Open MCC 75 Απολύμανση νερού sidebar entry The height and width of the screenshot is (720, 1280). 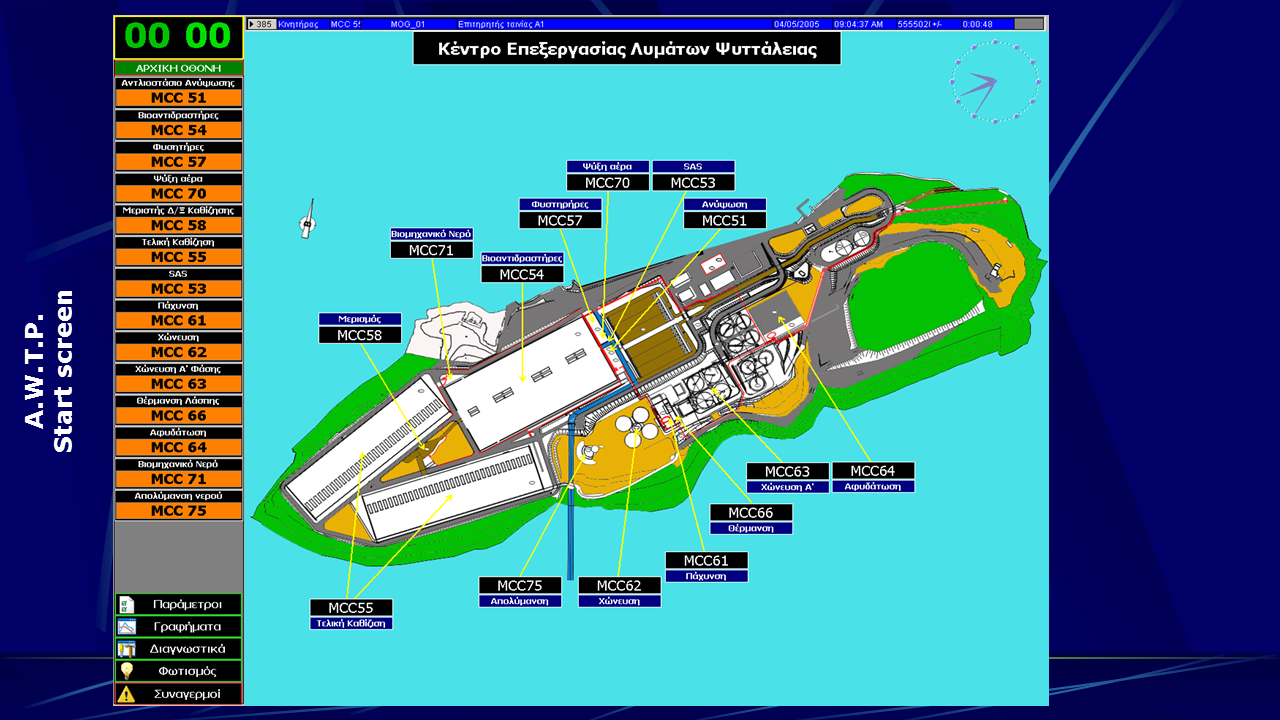(x=178, y=511)
